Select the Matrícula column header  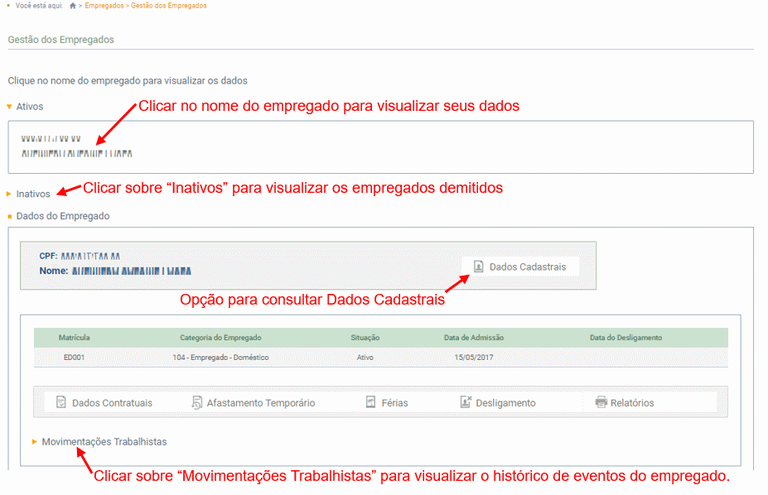(74, 337)
